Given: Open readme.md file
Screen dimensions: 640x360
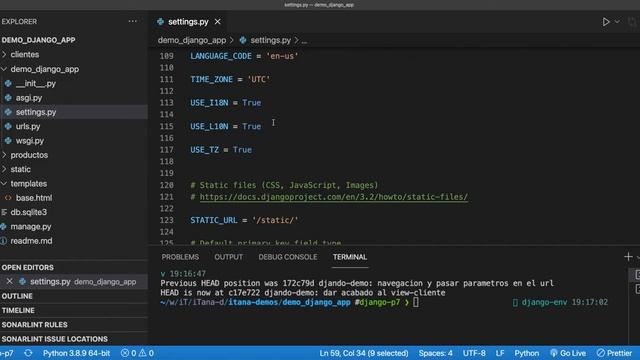Looking at the screenshot, I should tap(31, 241).
